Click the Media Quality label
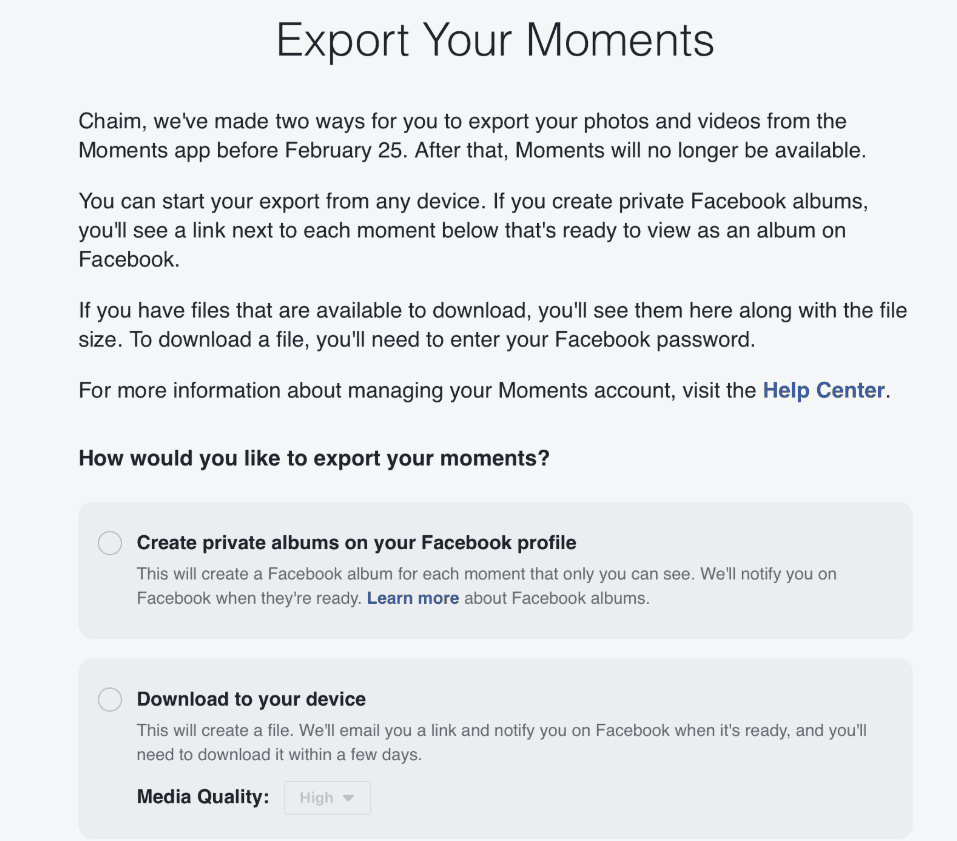 pyautogui.click(x=203, y=797)
